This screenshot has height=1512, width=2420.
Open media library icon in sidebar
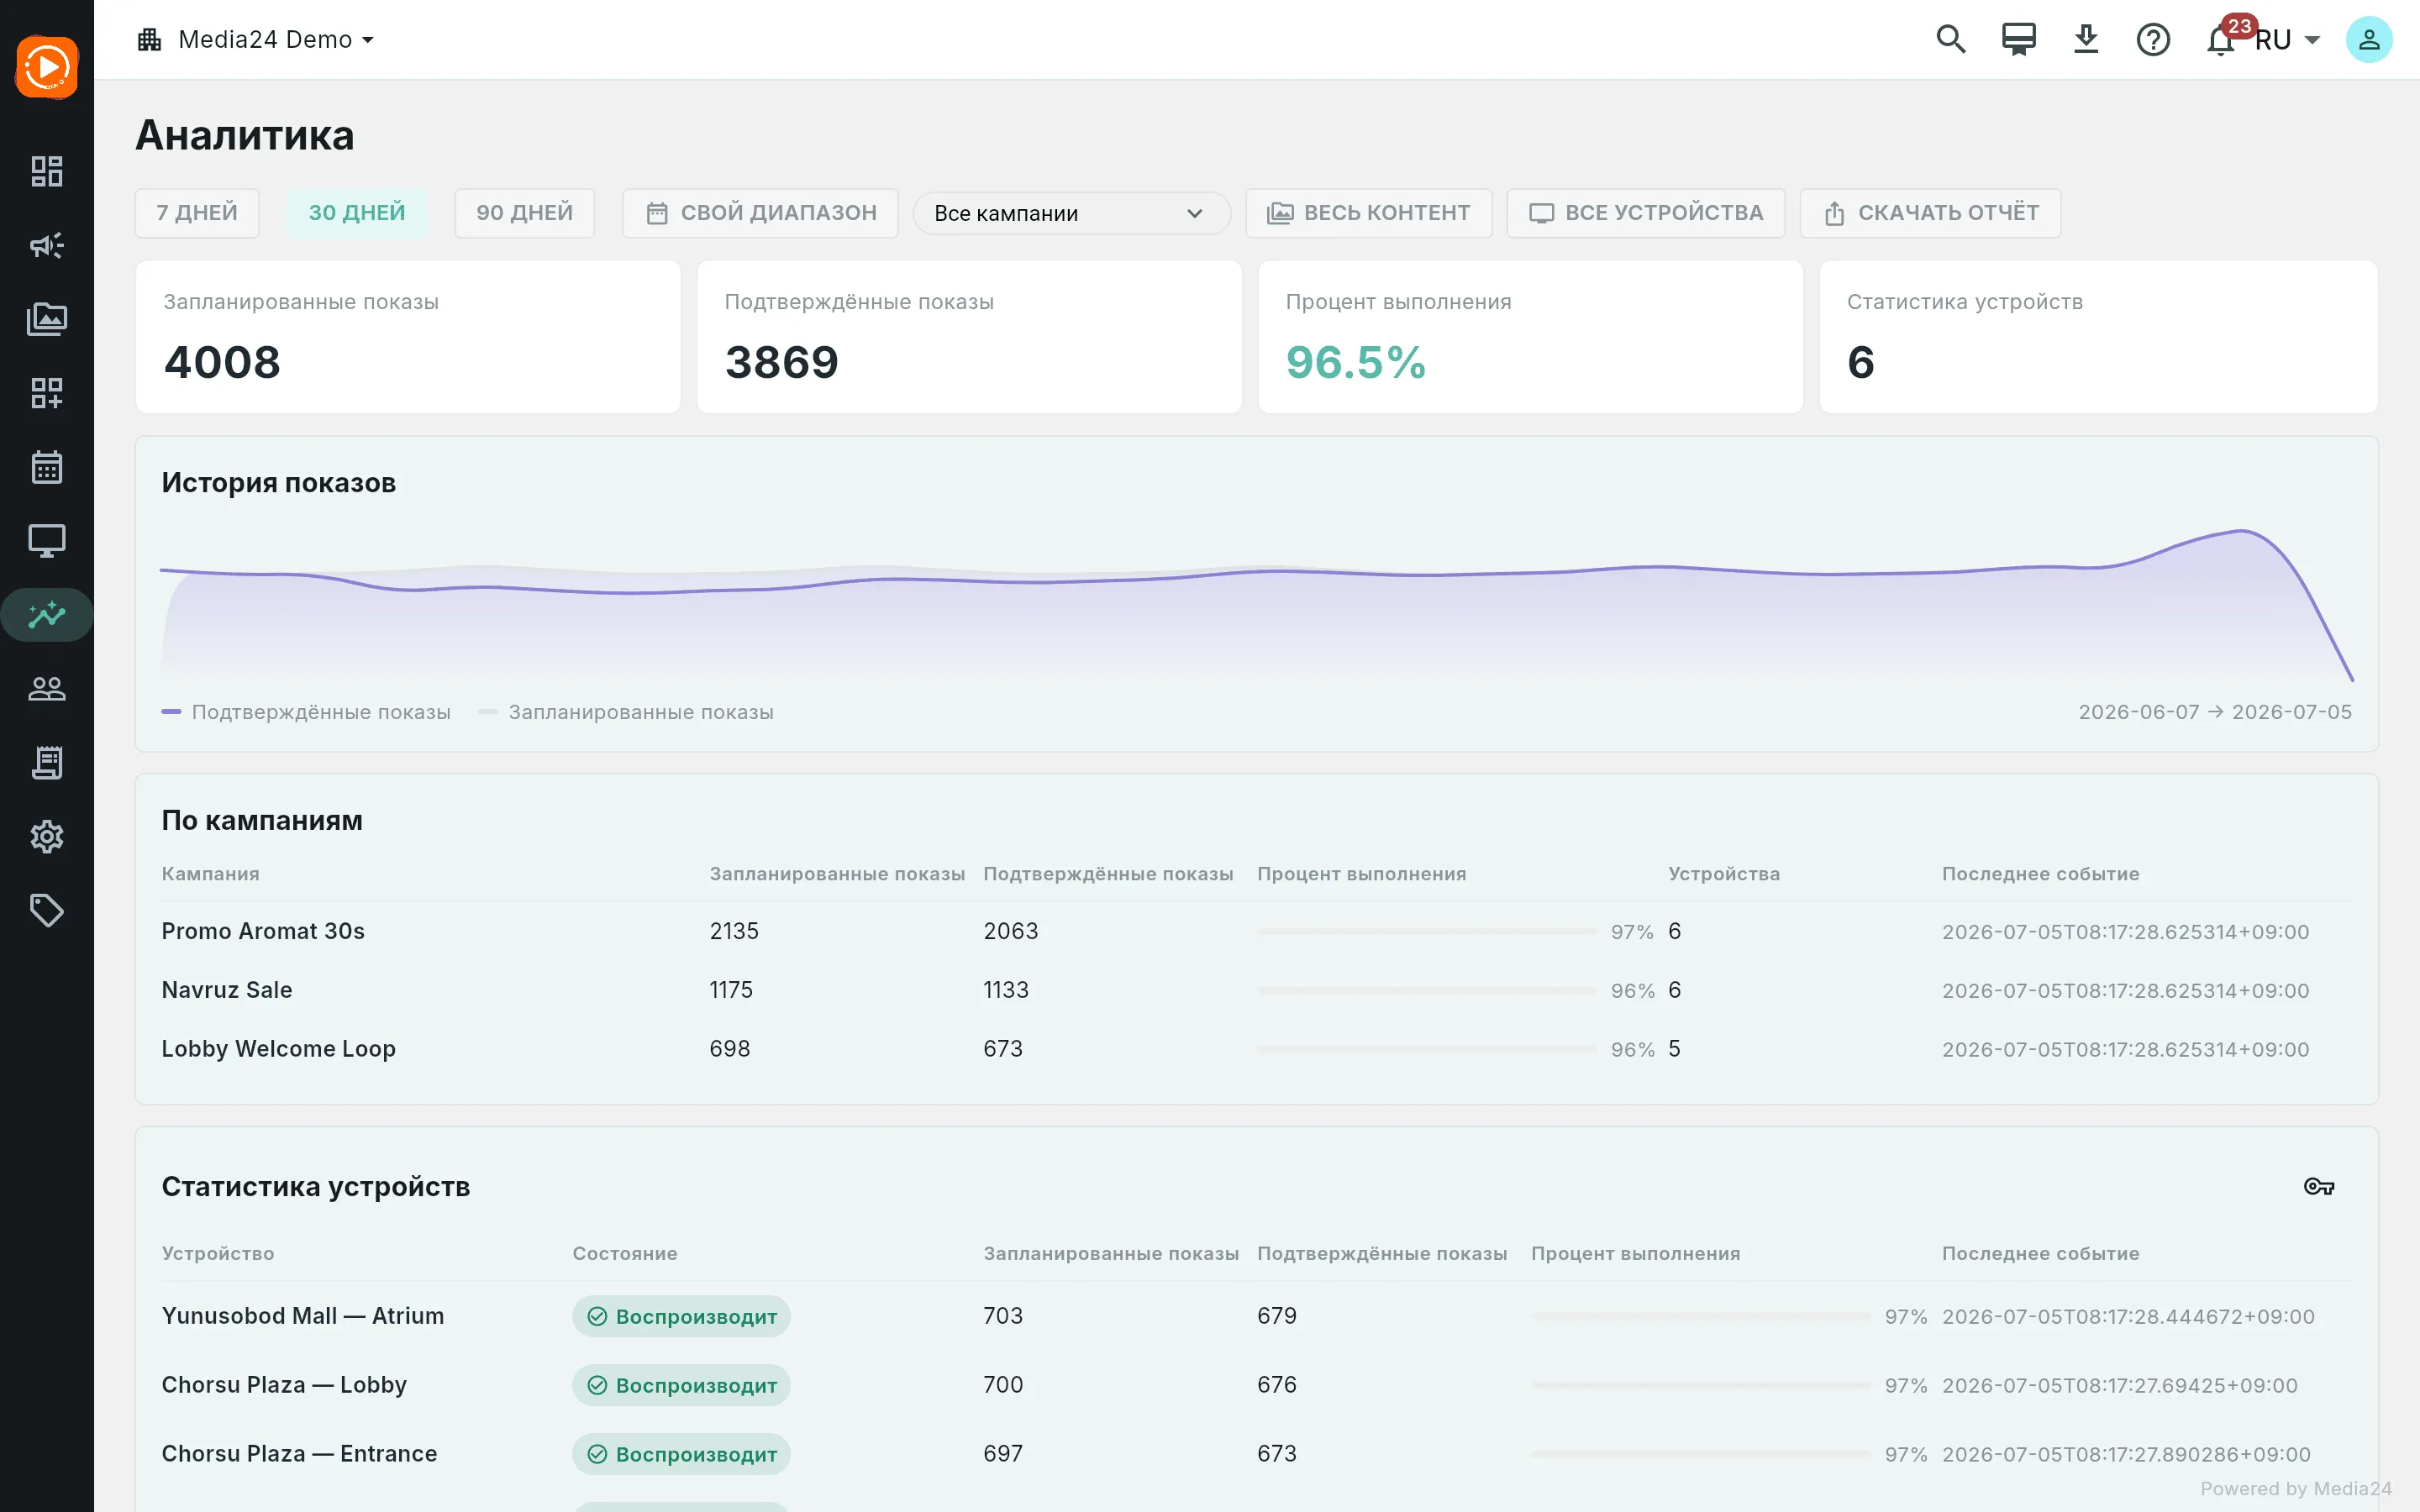pos(47,319)
